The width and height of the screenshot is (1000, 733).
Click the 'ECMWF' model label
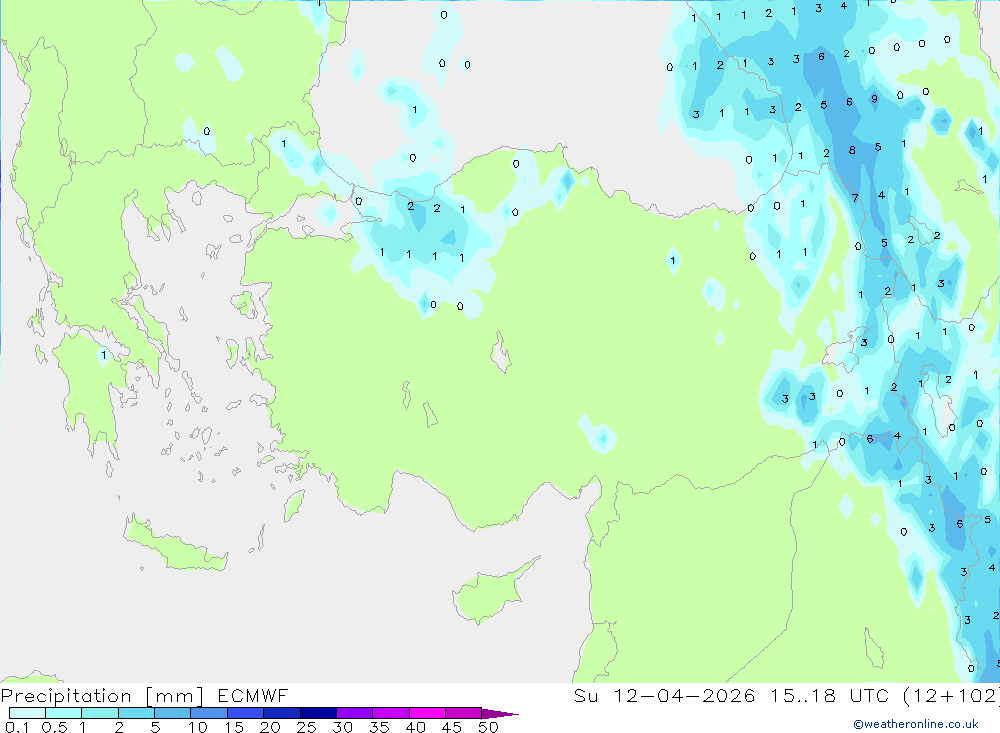[x=253, y=695]
